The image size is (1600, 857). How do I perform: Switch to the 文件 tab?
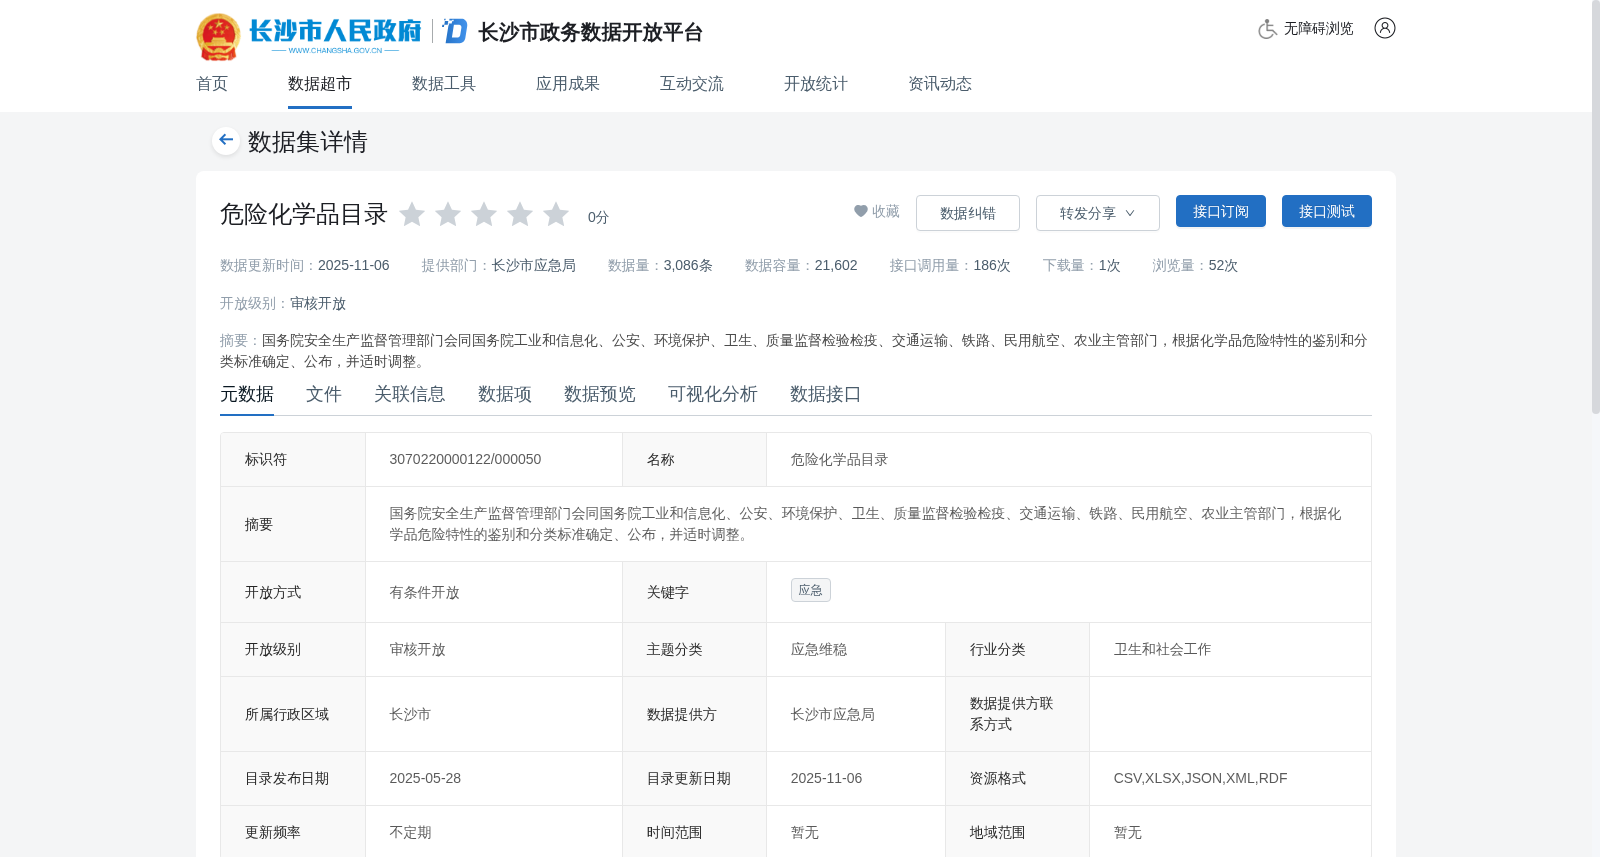(x=324, y=394)
